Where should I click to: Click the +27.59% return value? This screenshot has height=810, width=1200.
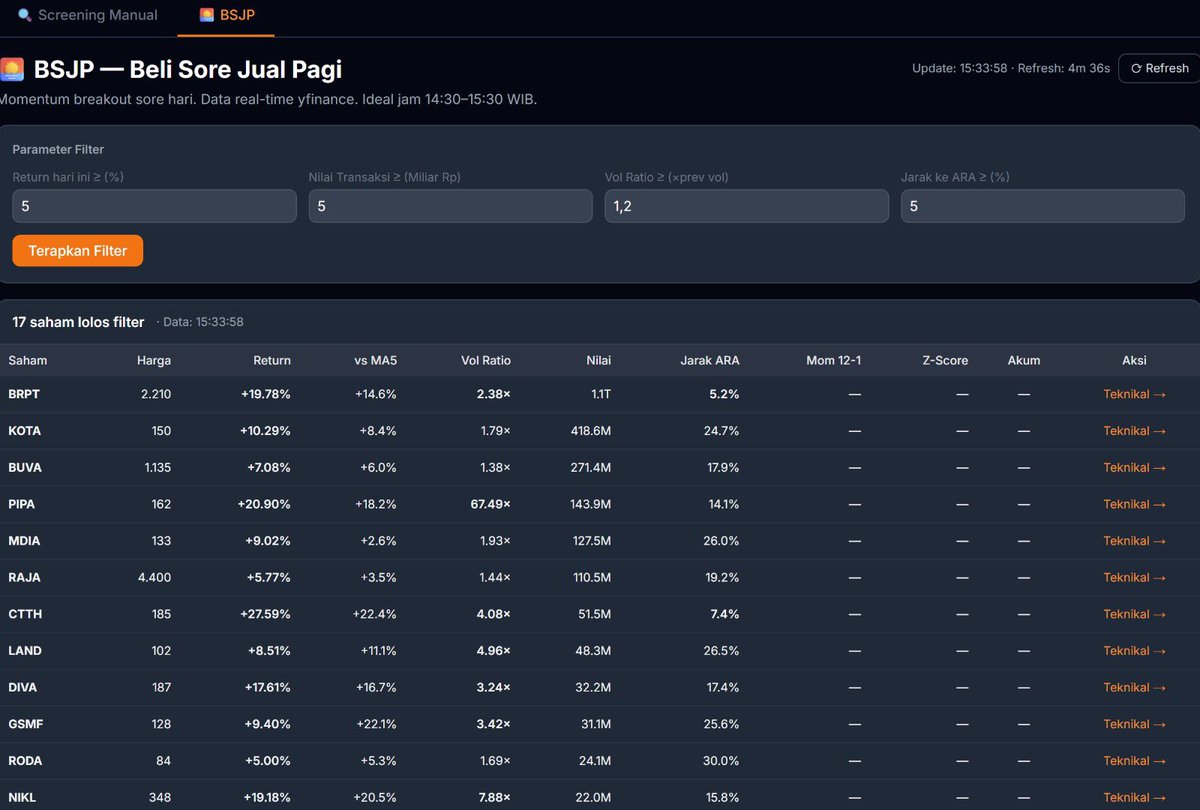tap(266, 614)
